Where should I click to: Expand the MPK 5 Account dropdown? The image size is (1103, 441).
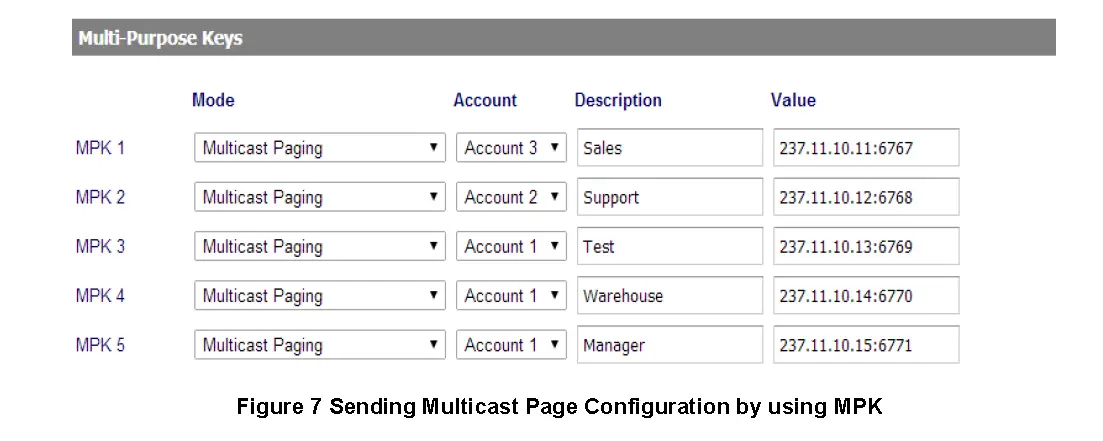pyautogui.click(x=511, y=345)
